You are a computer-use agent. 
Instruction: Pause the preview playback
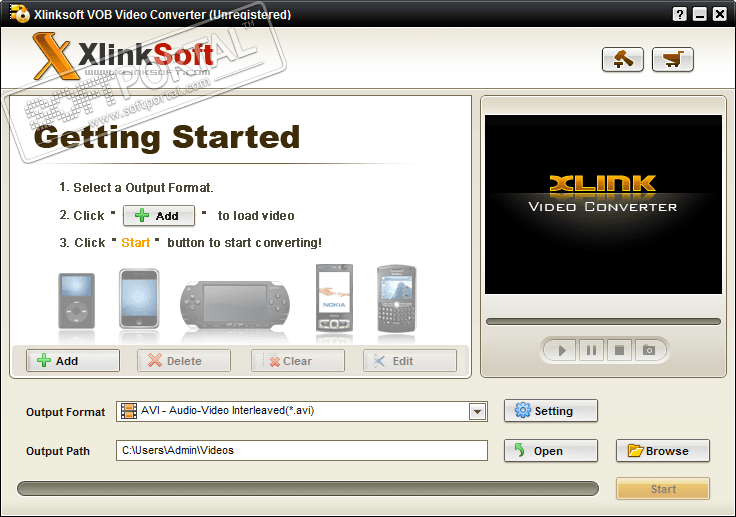(591, 350)
